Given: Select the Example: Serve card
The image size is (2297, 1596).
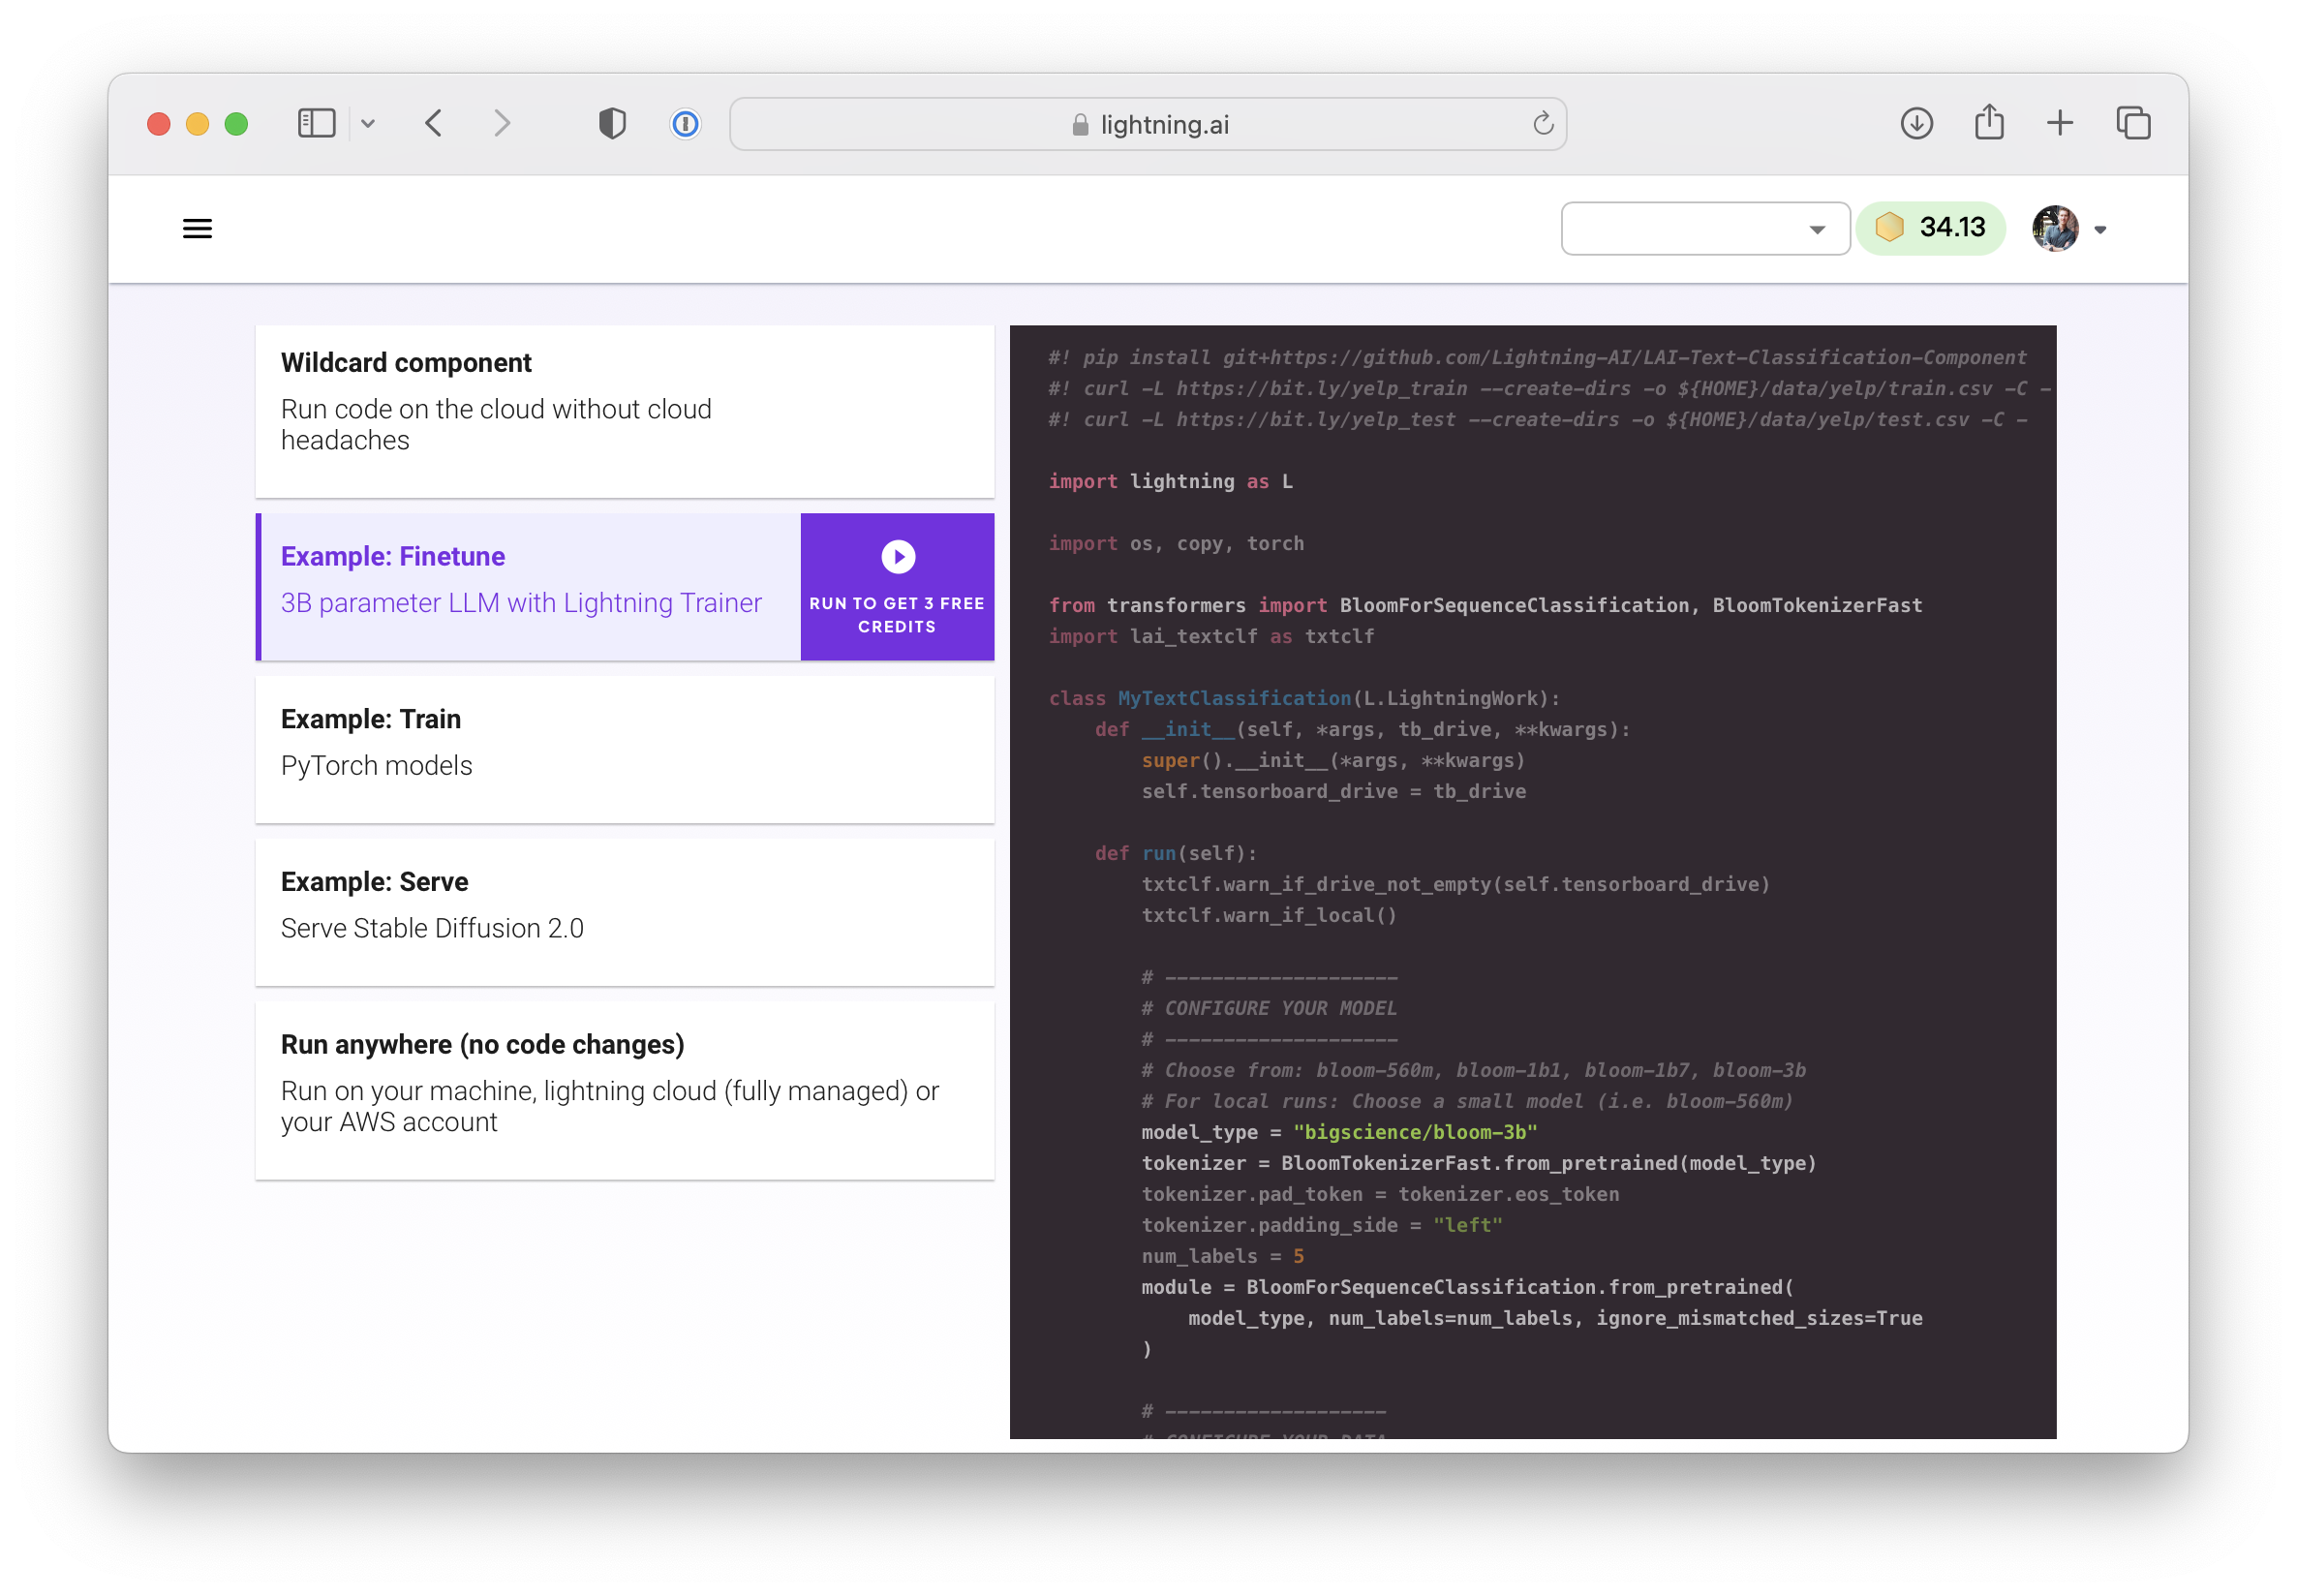Looking at the screenshot, I should coord(625,913).
